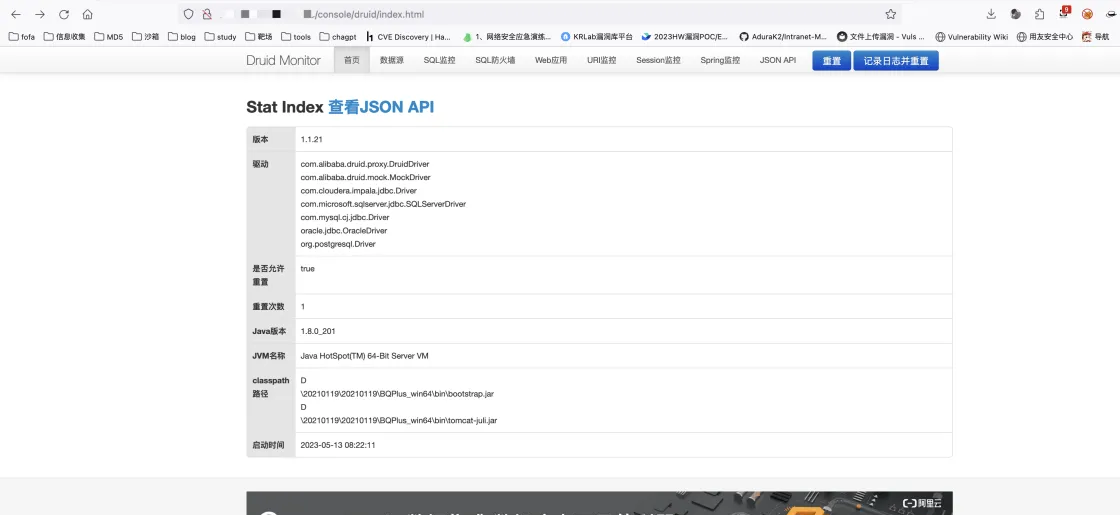
Task: Open the MD5 bookmark folder
Action: click(108, 36)
